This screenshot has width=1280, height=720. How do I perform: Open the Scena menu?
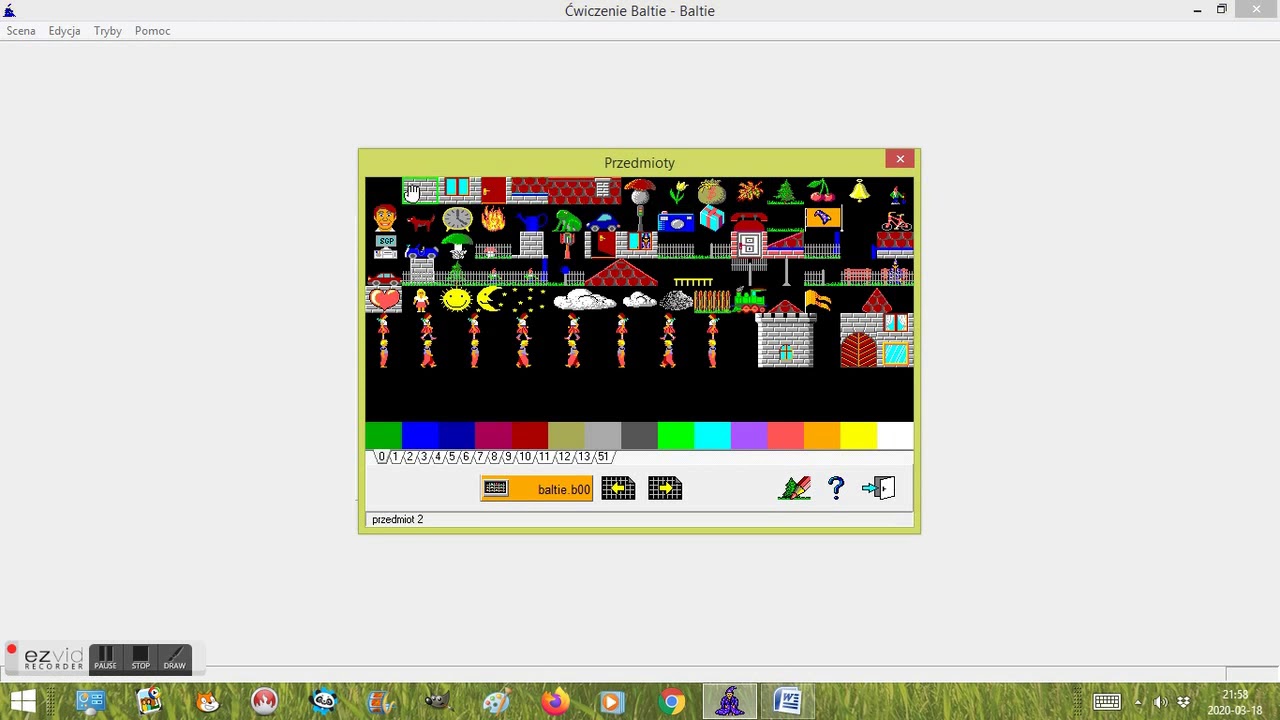[x=21, y=31]
